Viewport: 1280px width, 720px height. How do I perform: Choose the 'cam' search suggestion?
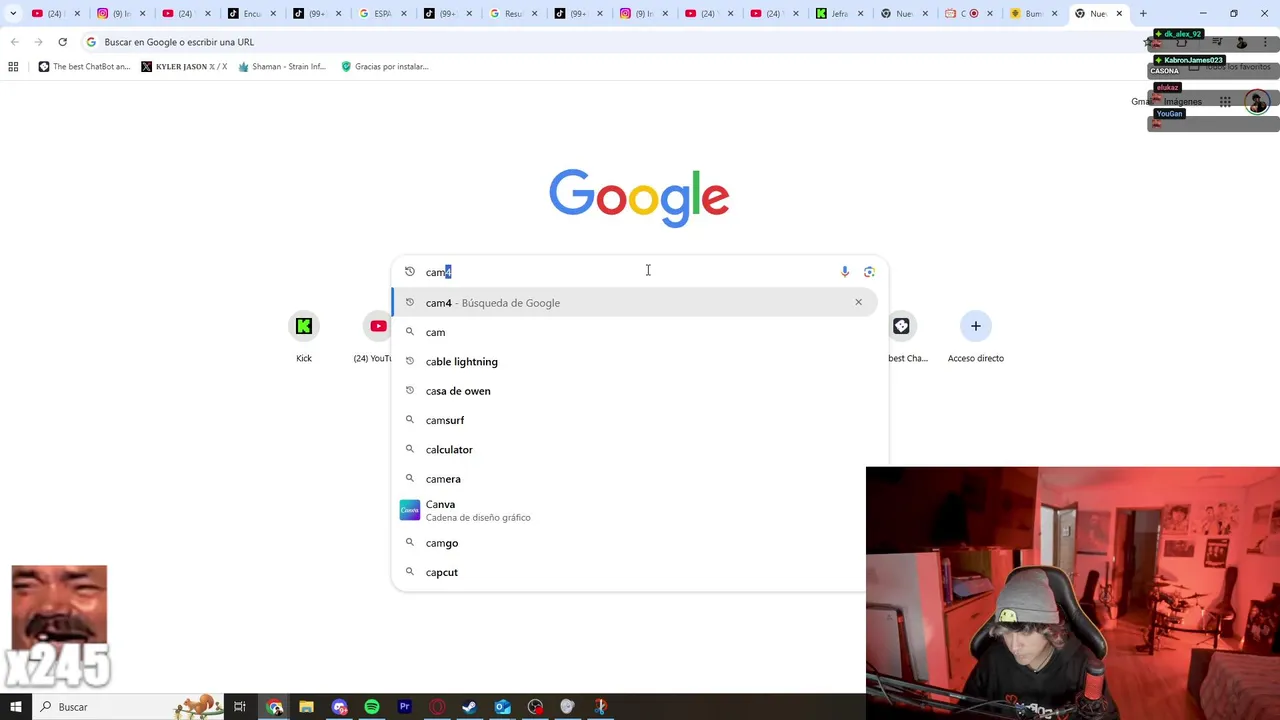click(634, 332)
